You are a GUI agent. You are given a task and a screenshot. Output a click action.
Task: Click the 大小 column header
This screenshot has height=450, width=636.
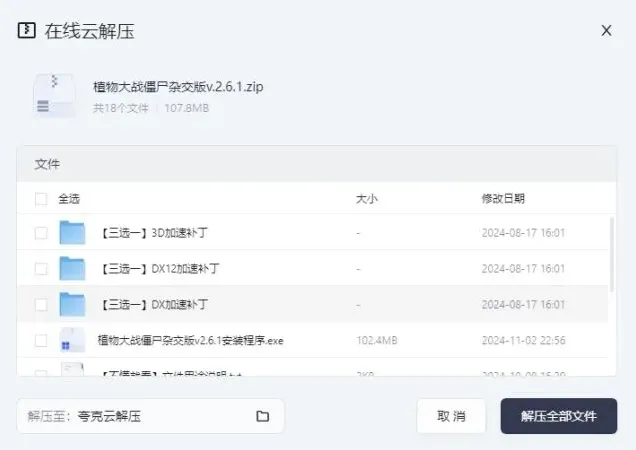point(367,199)
